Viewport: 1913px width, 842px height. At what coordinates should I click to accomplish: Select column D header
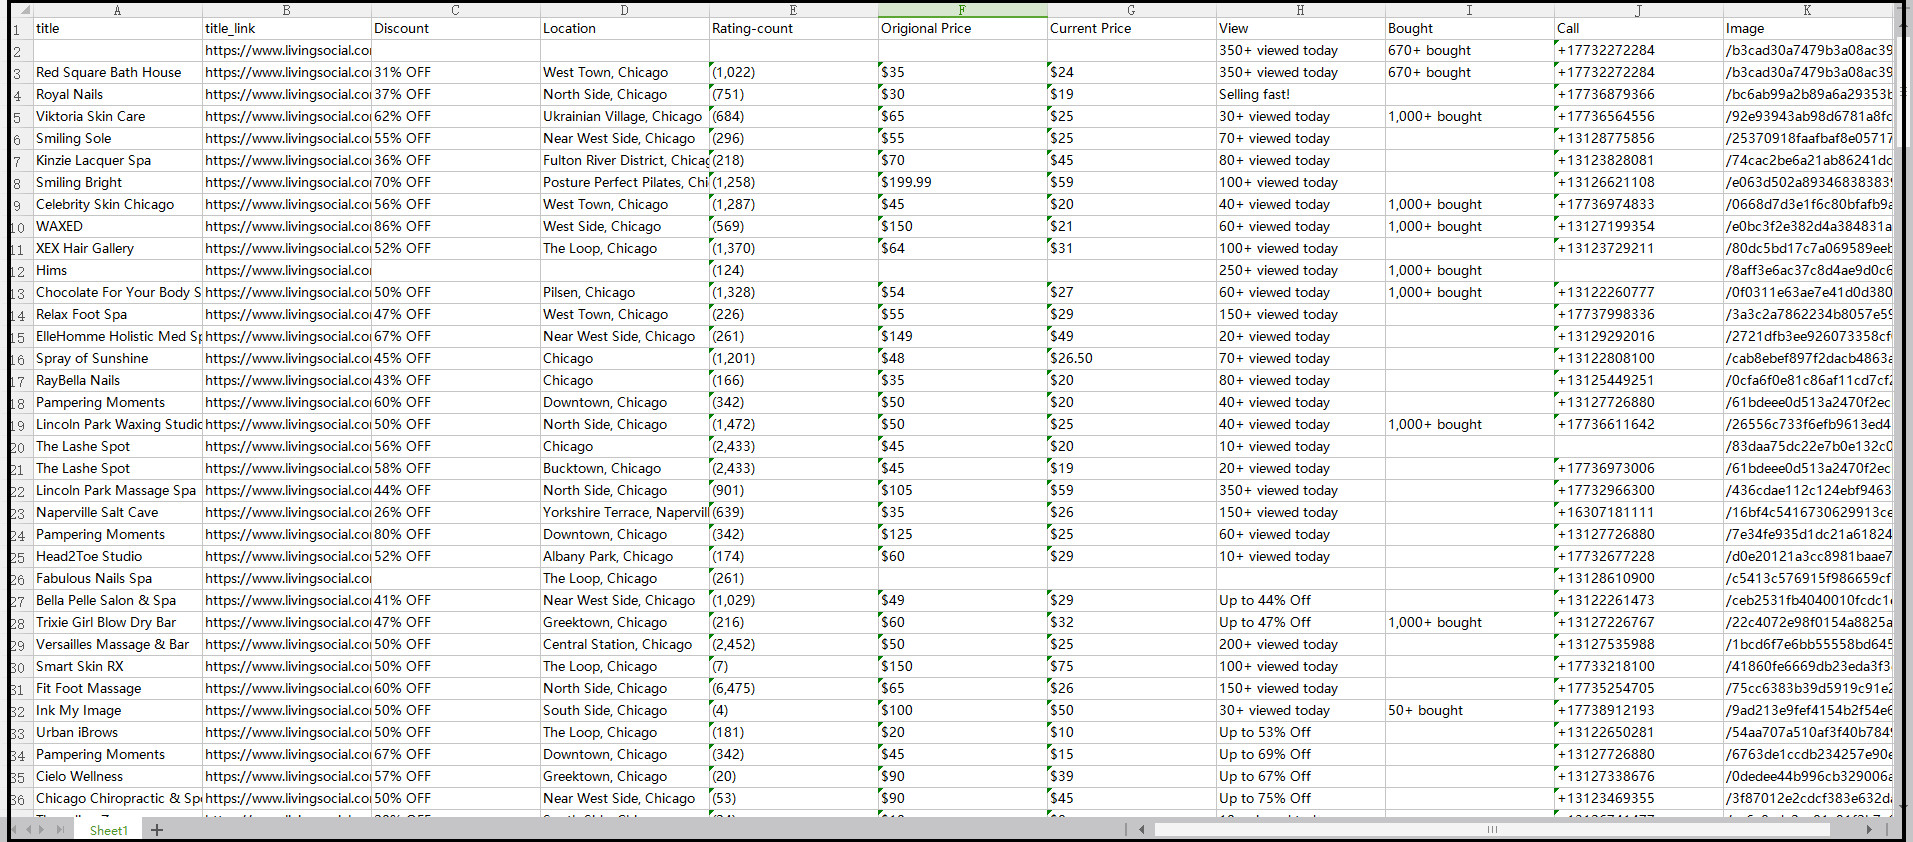pos(624,10)
